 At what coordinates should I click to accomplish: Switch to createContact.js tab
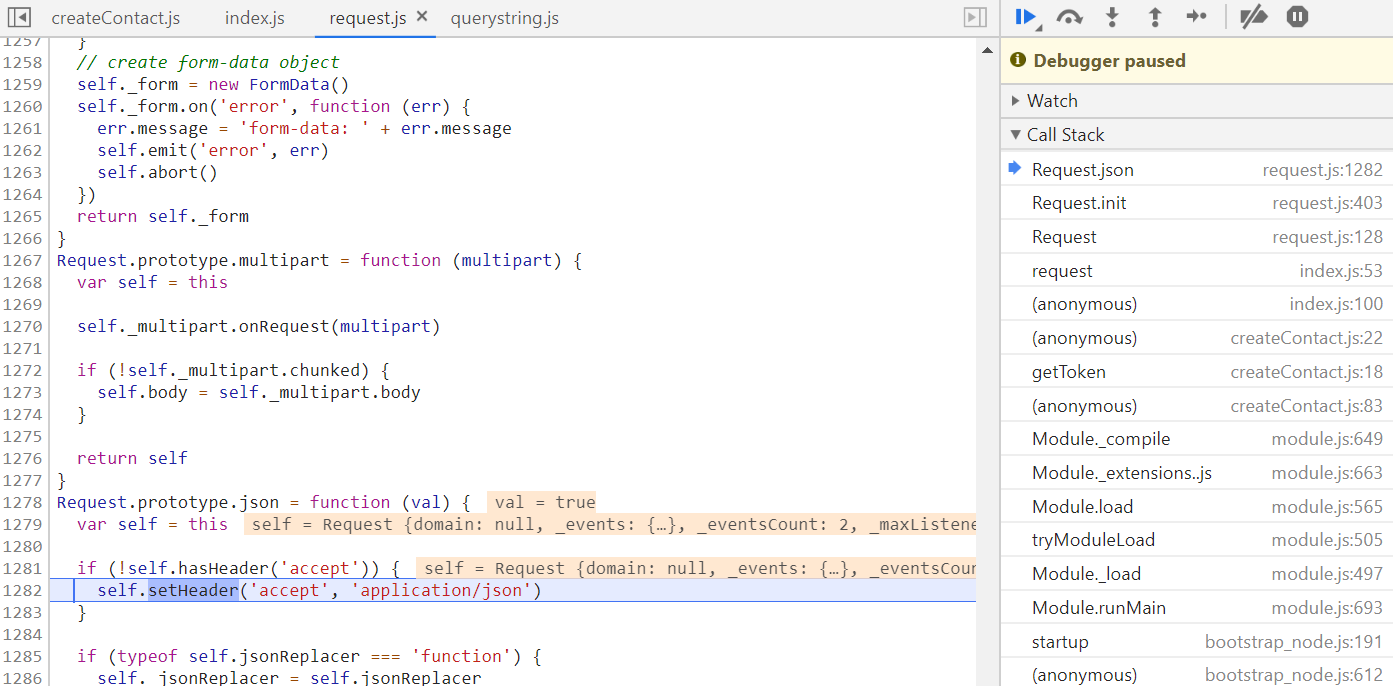point(116,18)
